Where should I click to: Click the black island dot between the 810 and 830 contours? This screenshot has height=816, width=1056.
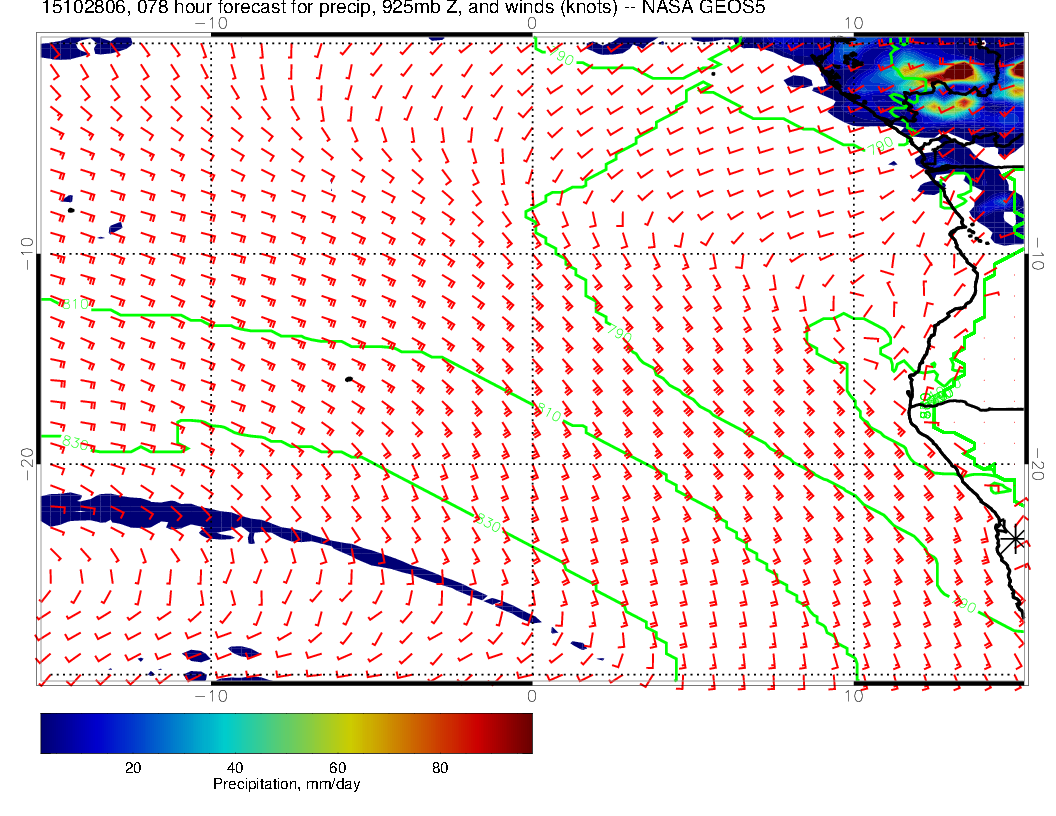pyautogui.click(x=349, y=380)
